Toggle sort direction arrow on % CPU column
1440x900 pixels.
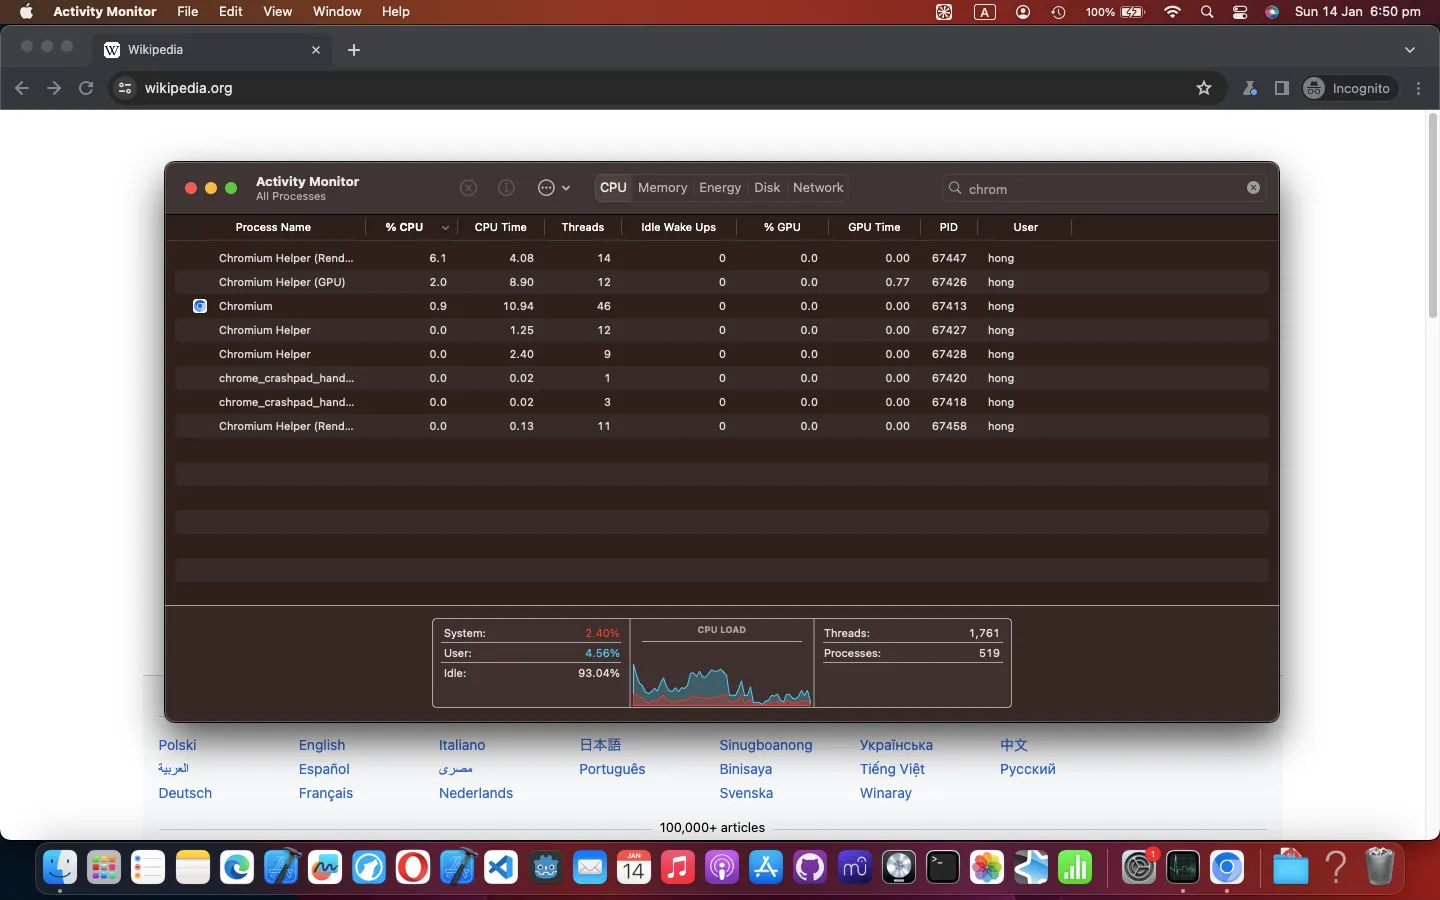445,228
